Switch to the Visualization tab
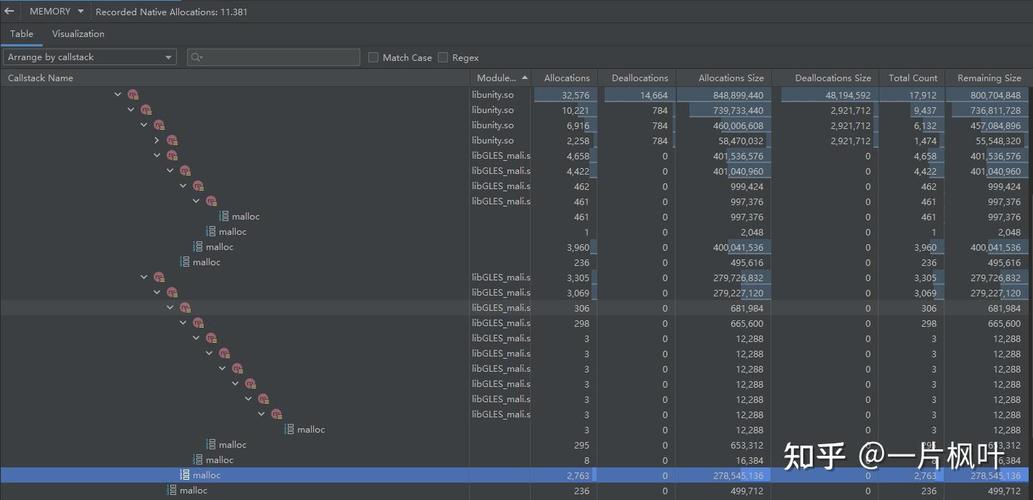 (78, 34)
